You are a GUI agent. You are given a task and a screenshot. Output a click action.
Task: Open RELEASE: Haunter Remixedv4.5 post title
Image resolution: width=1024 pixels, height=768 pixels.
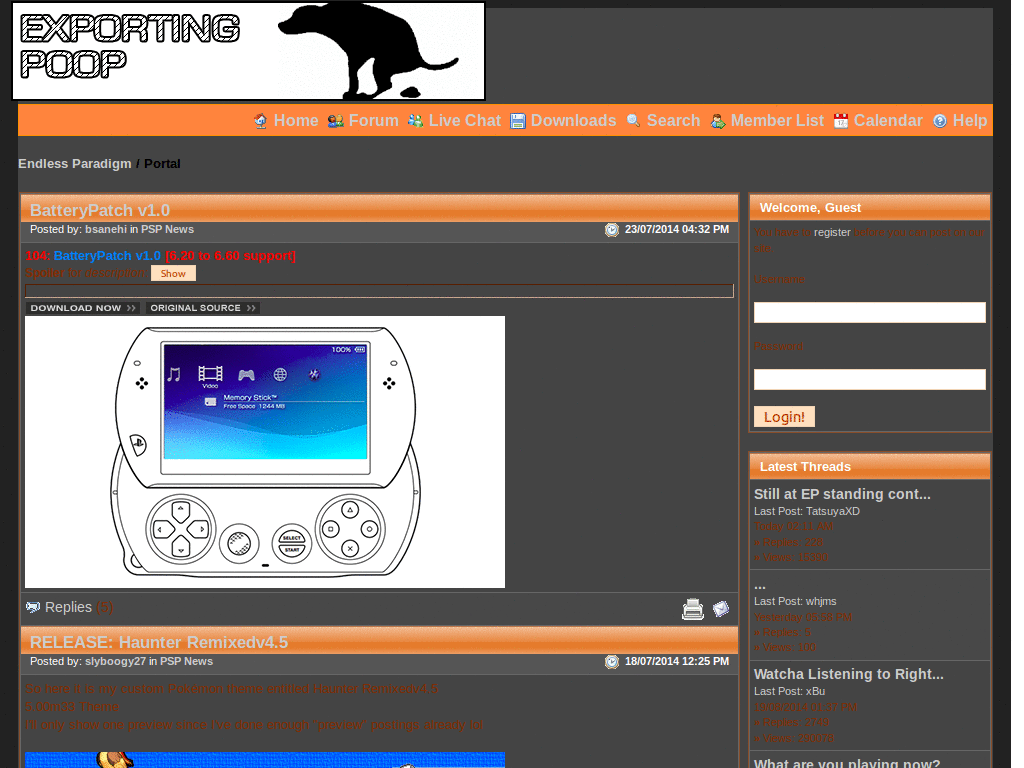(159, 642)
